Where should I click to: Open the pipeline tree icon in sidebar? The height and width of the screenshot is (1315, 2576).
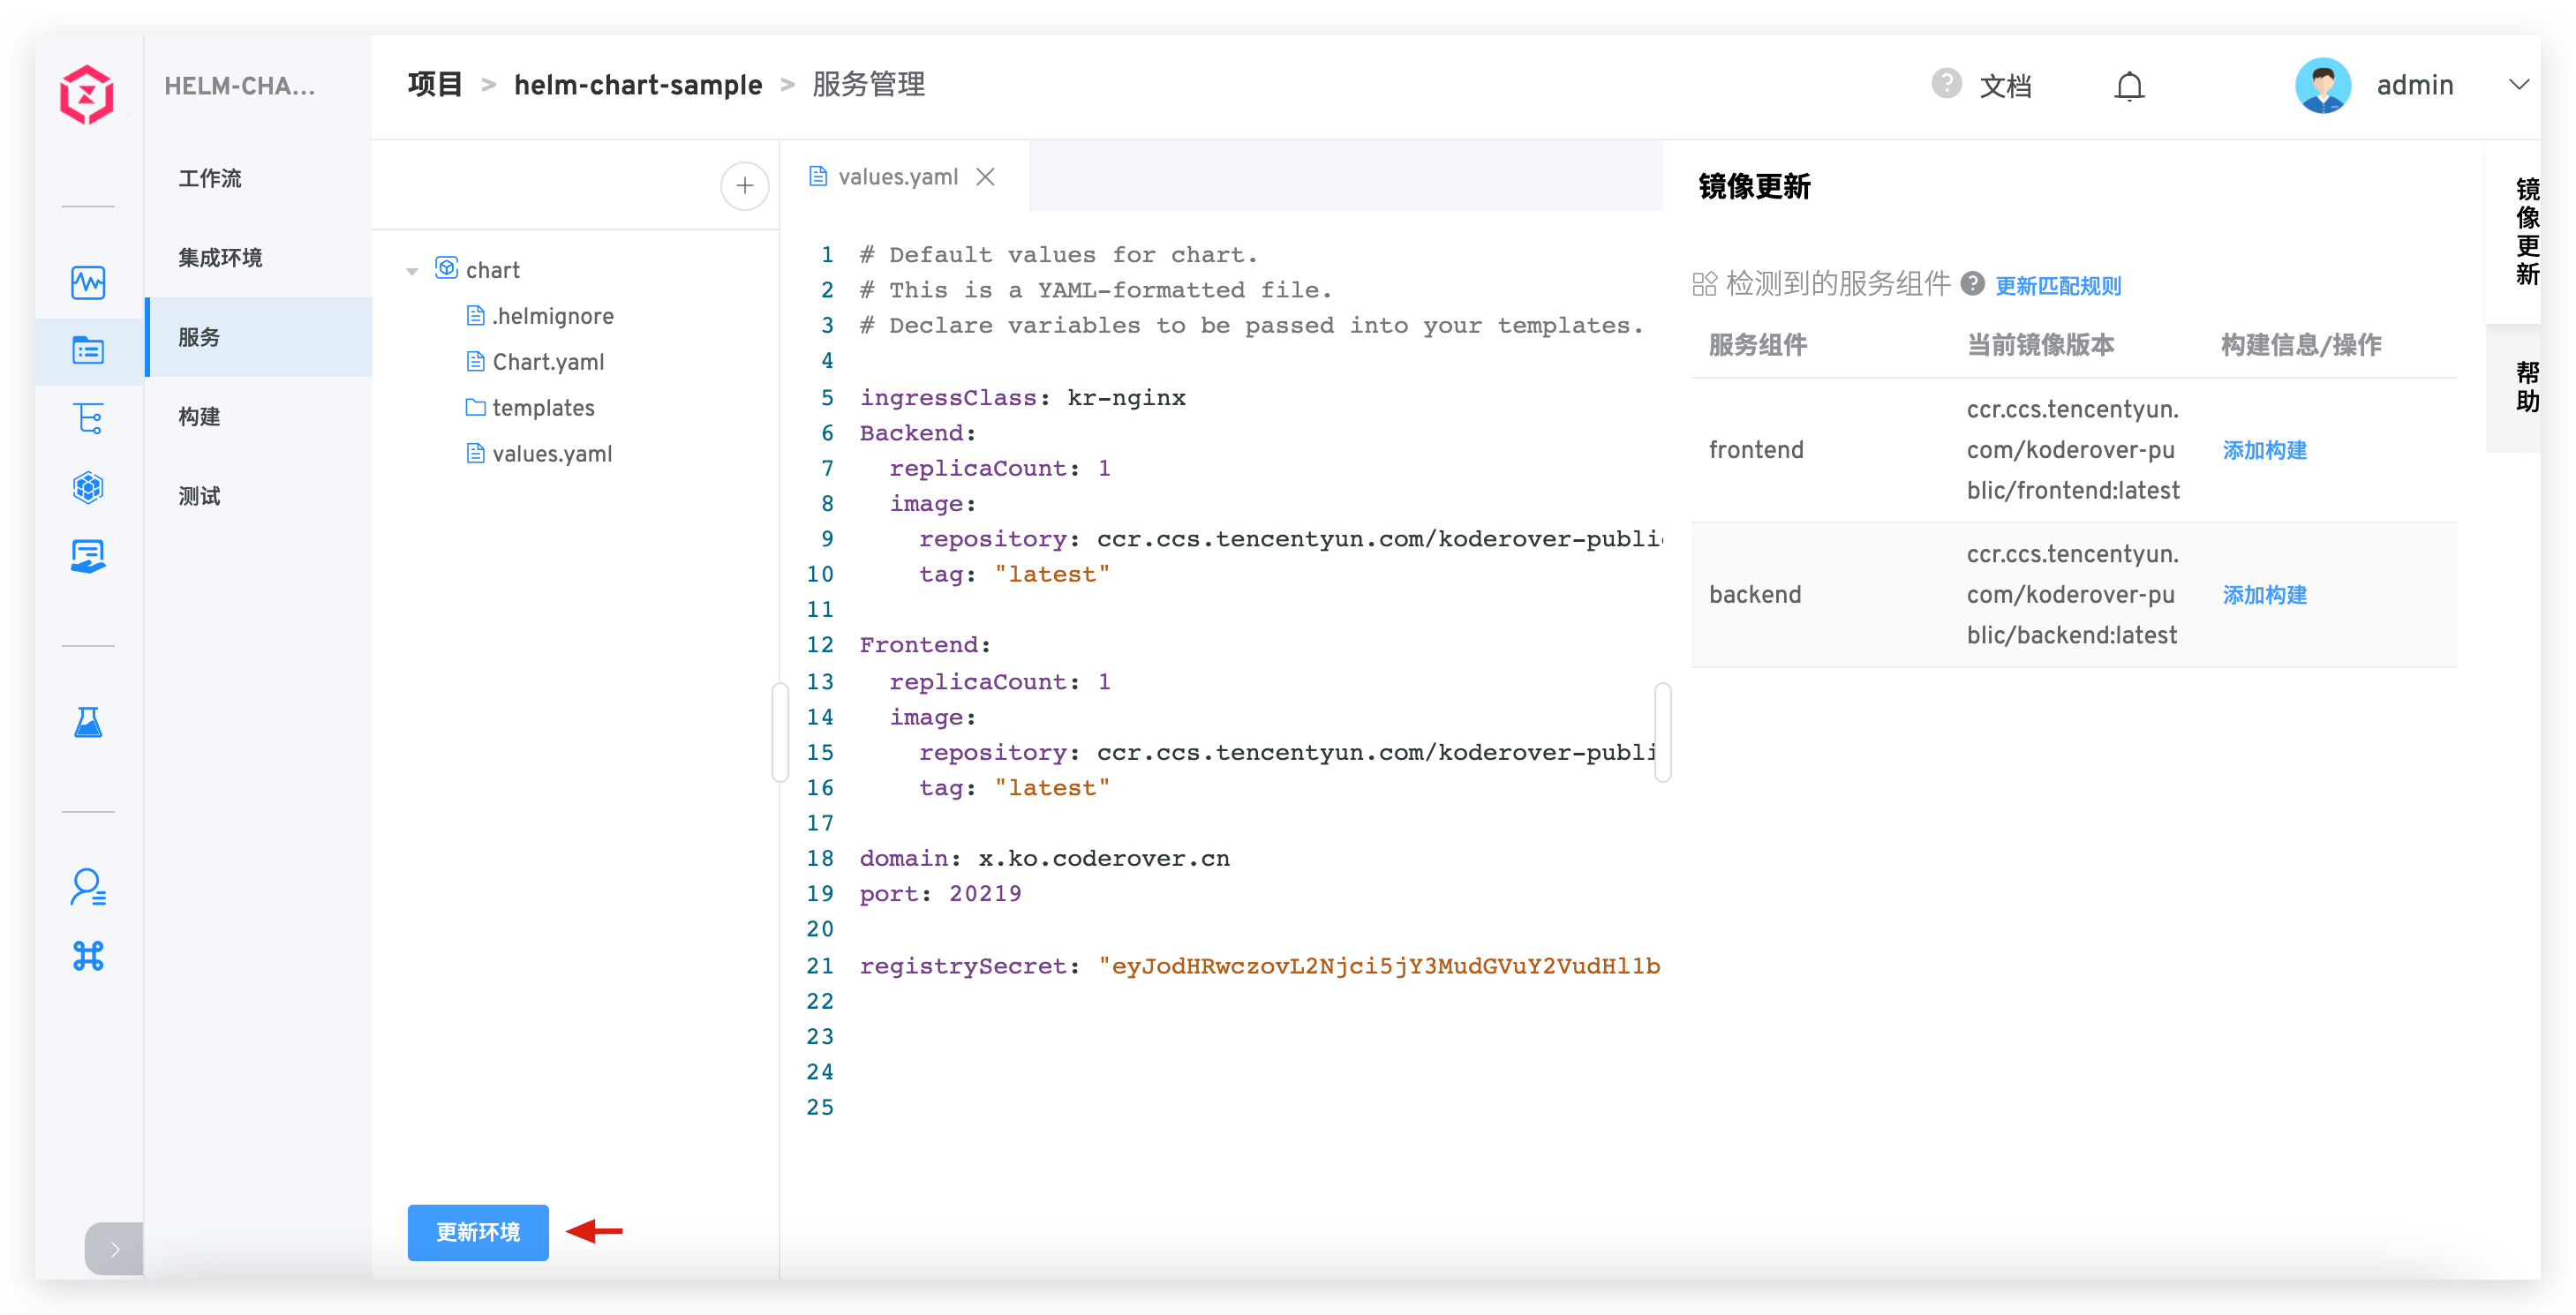88,418
